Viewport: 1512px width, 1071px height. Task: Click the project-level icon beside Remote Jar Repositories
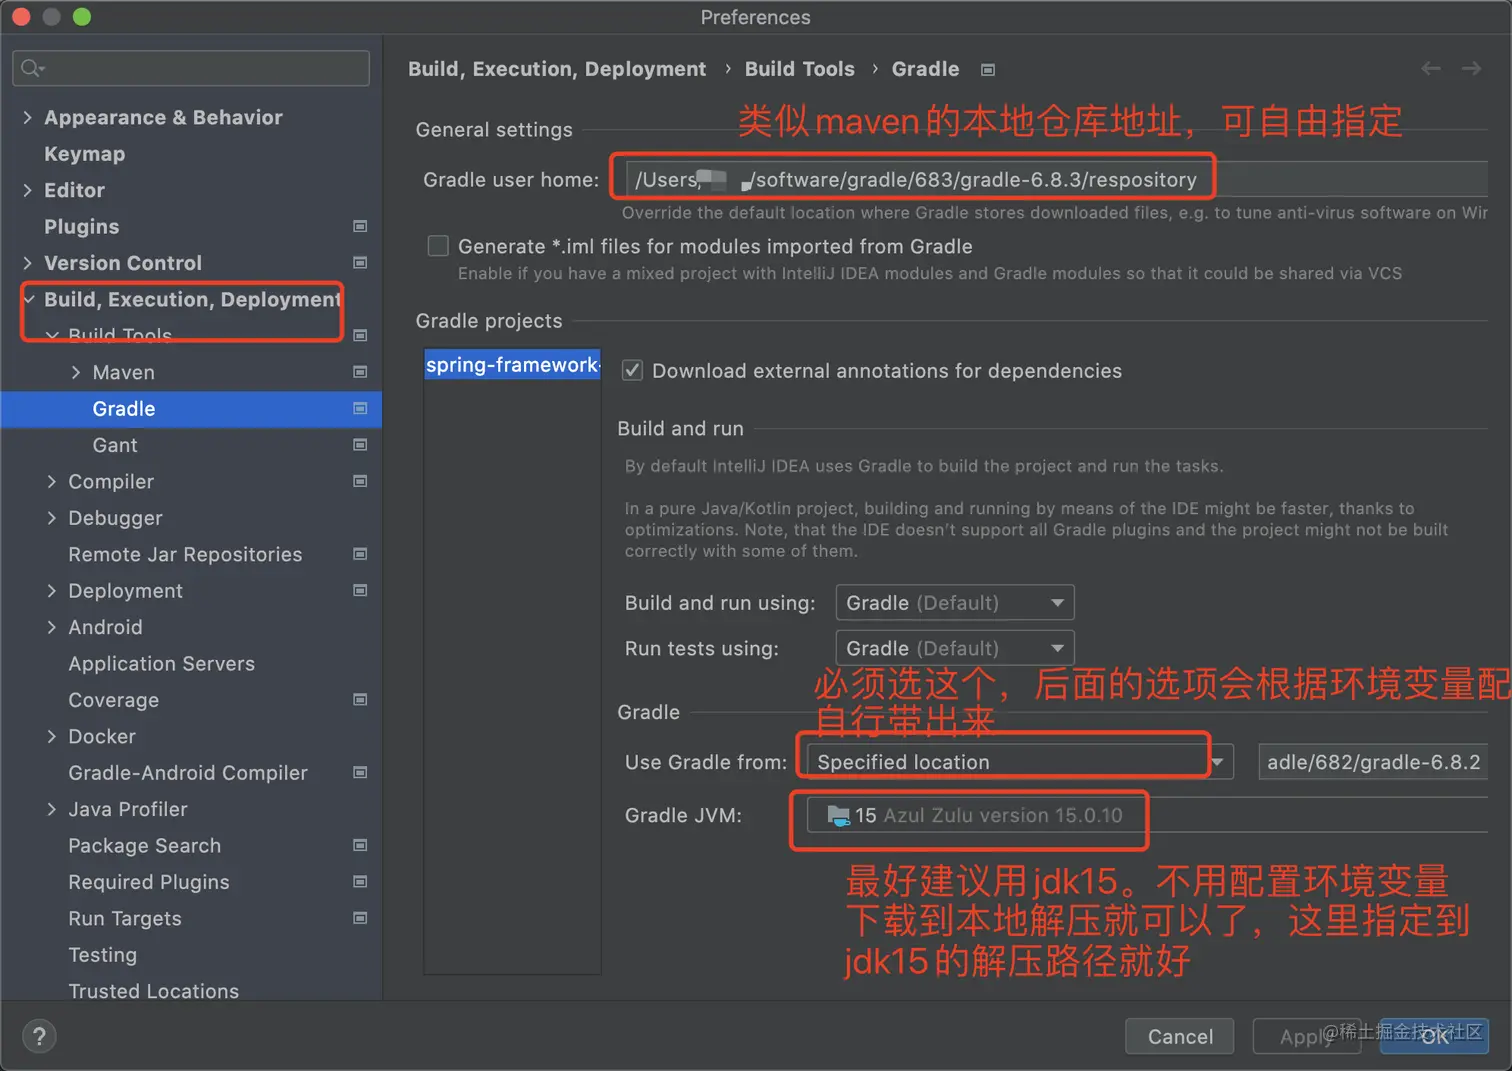360,554
